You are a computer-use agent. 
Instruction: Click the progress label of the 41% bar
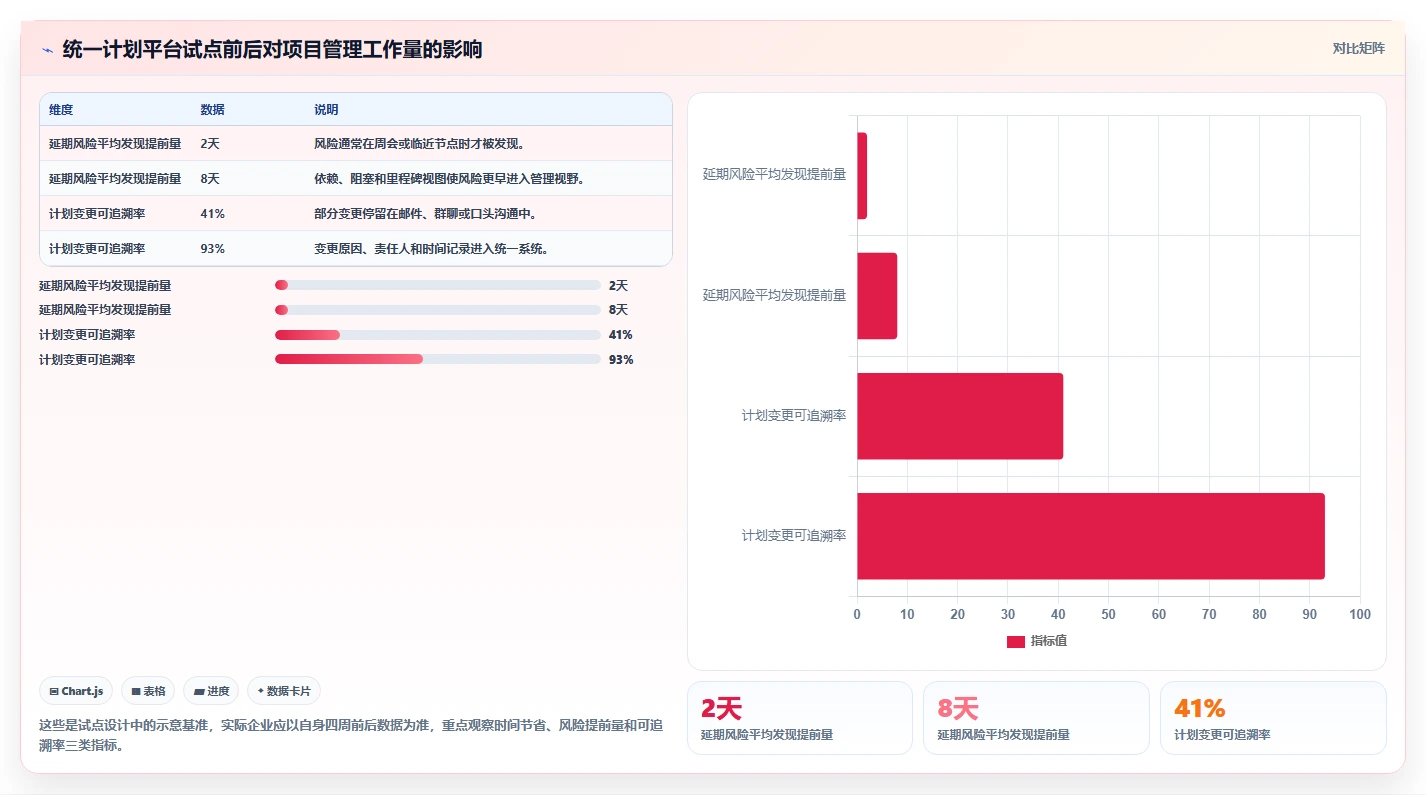87,335
